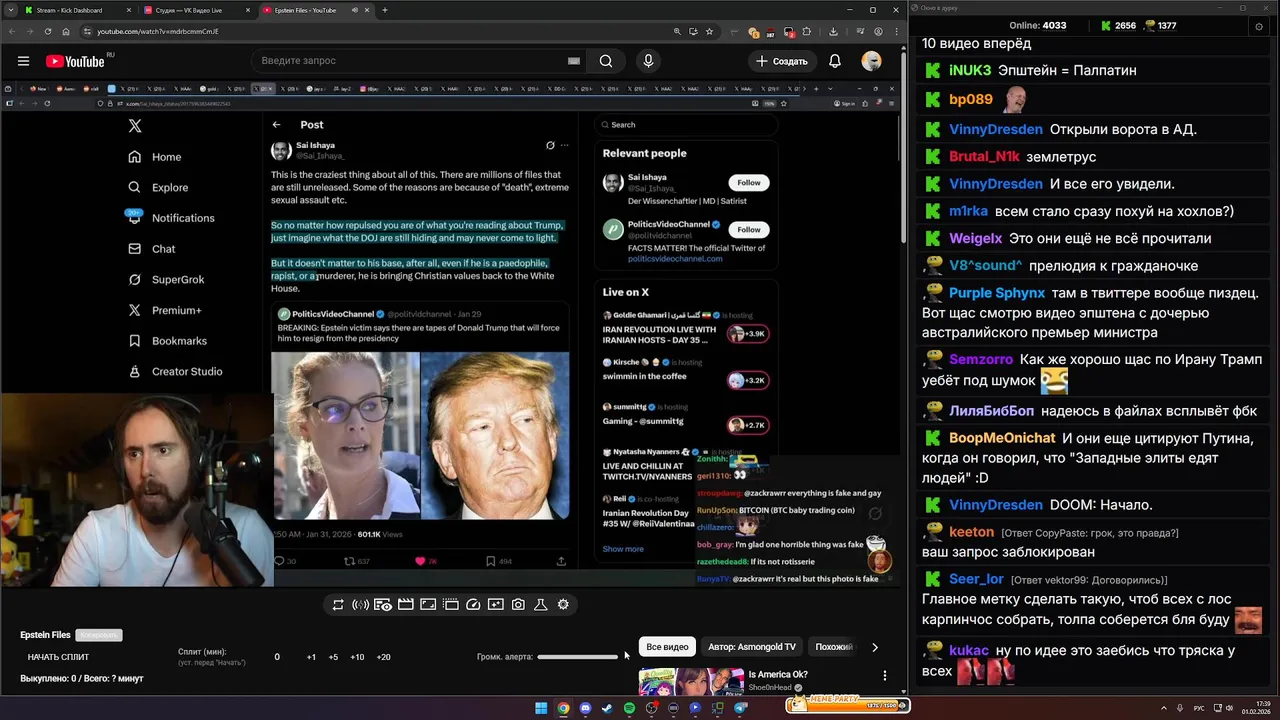Click username BoopMeOnichat in chat
Screen dimensions: 1280x720
(x=1002, y=438)
